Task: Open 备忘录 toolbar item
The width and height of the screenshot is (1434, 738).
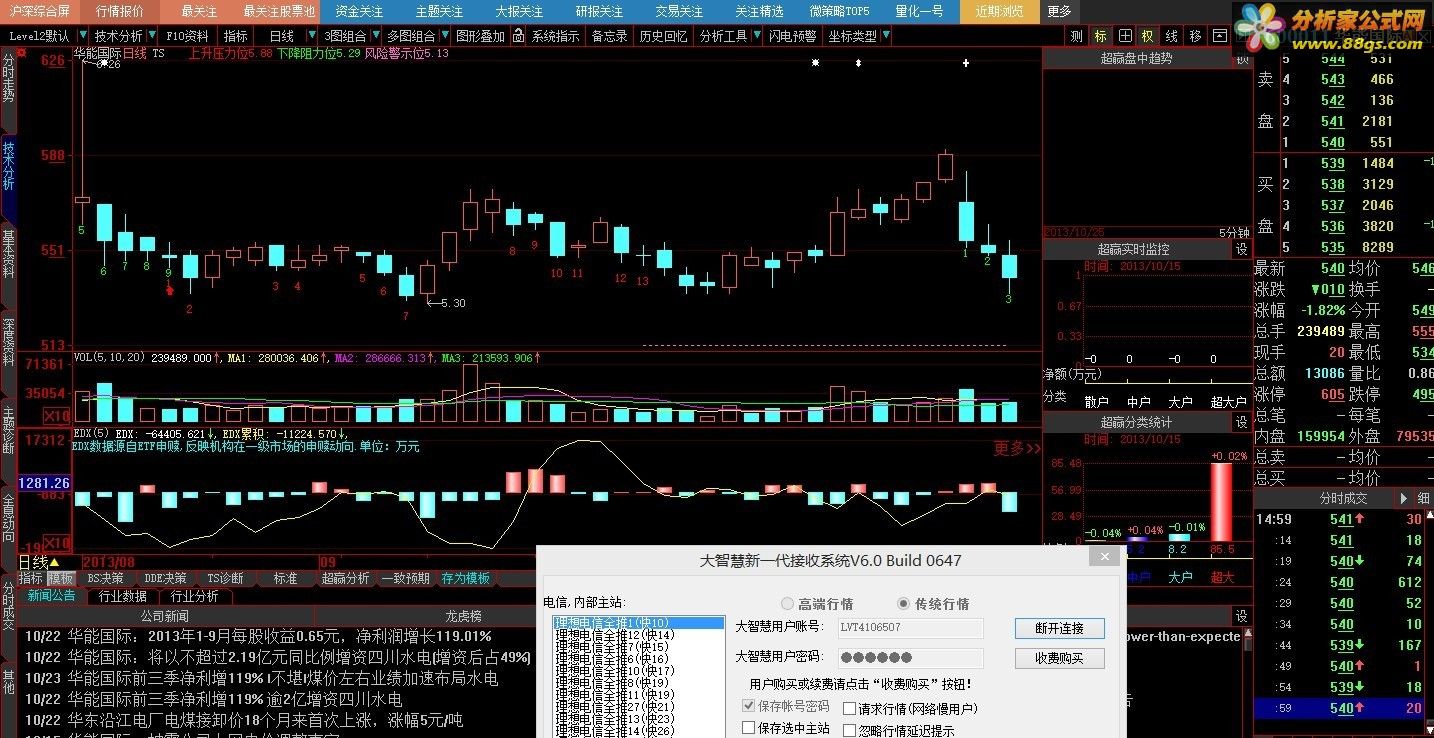Action: [x=609, y=36]
